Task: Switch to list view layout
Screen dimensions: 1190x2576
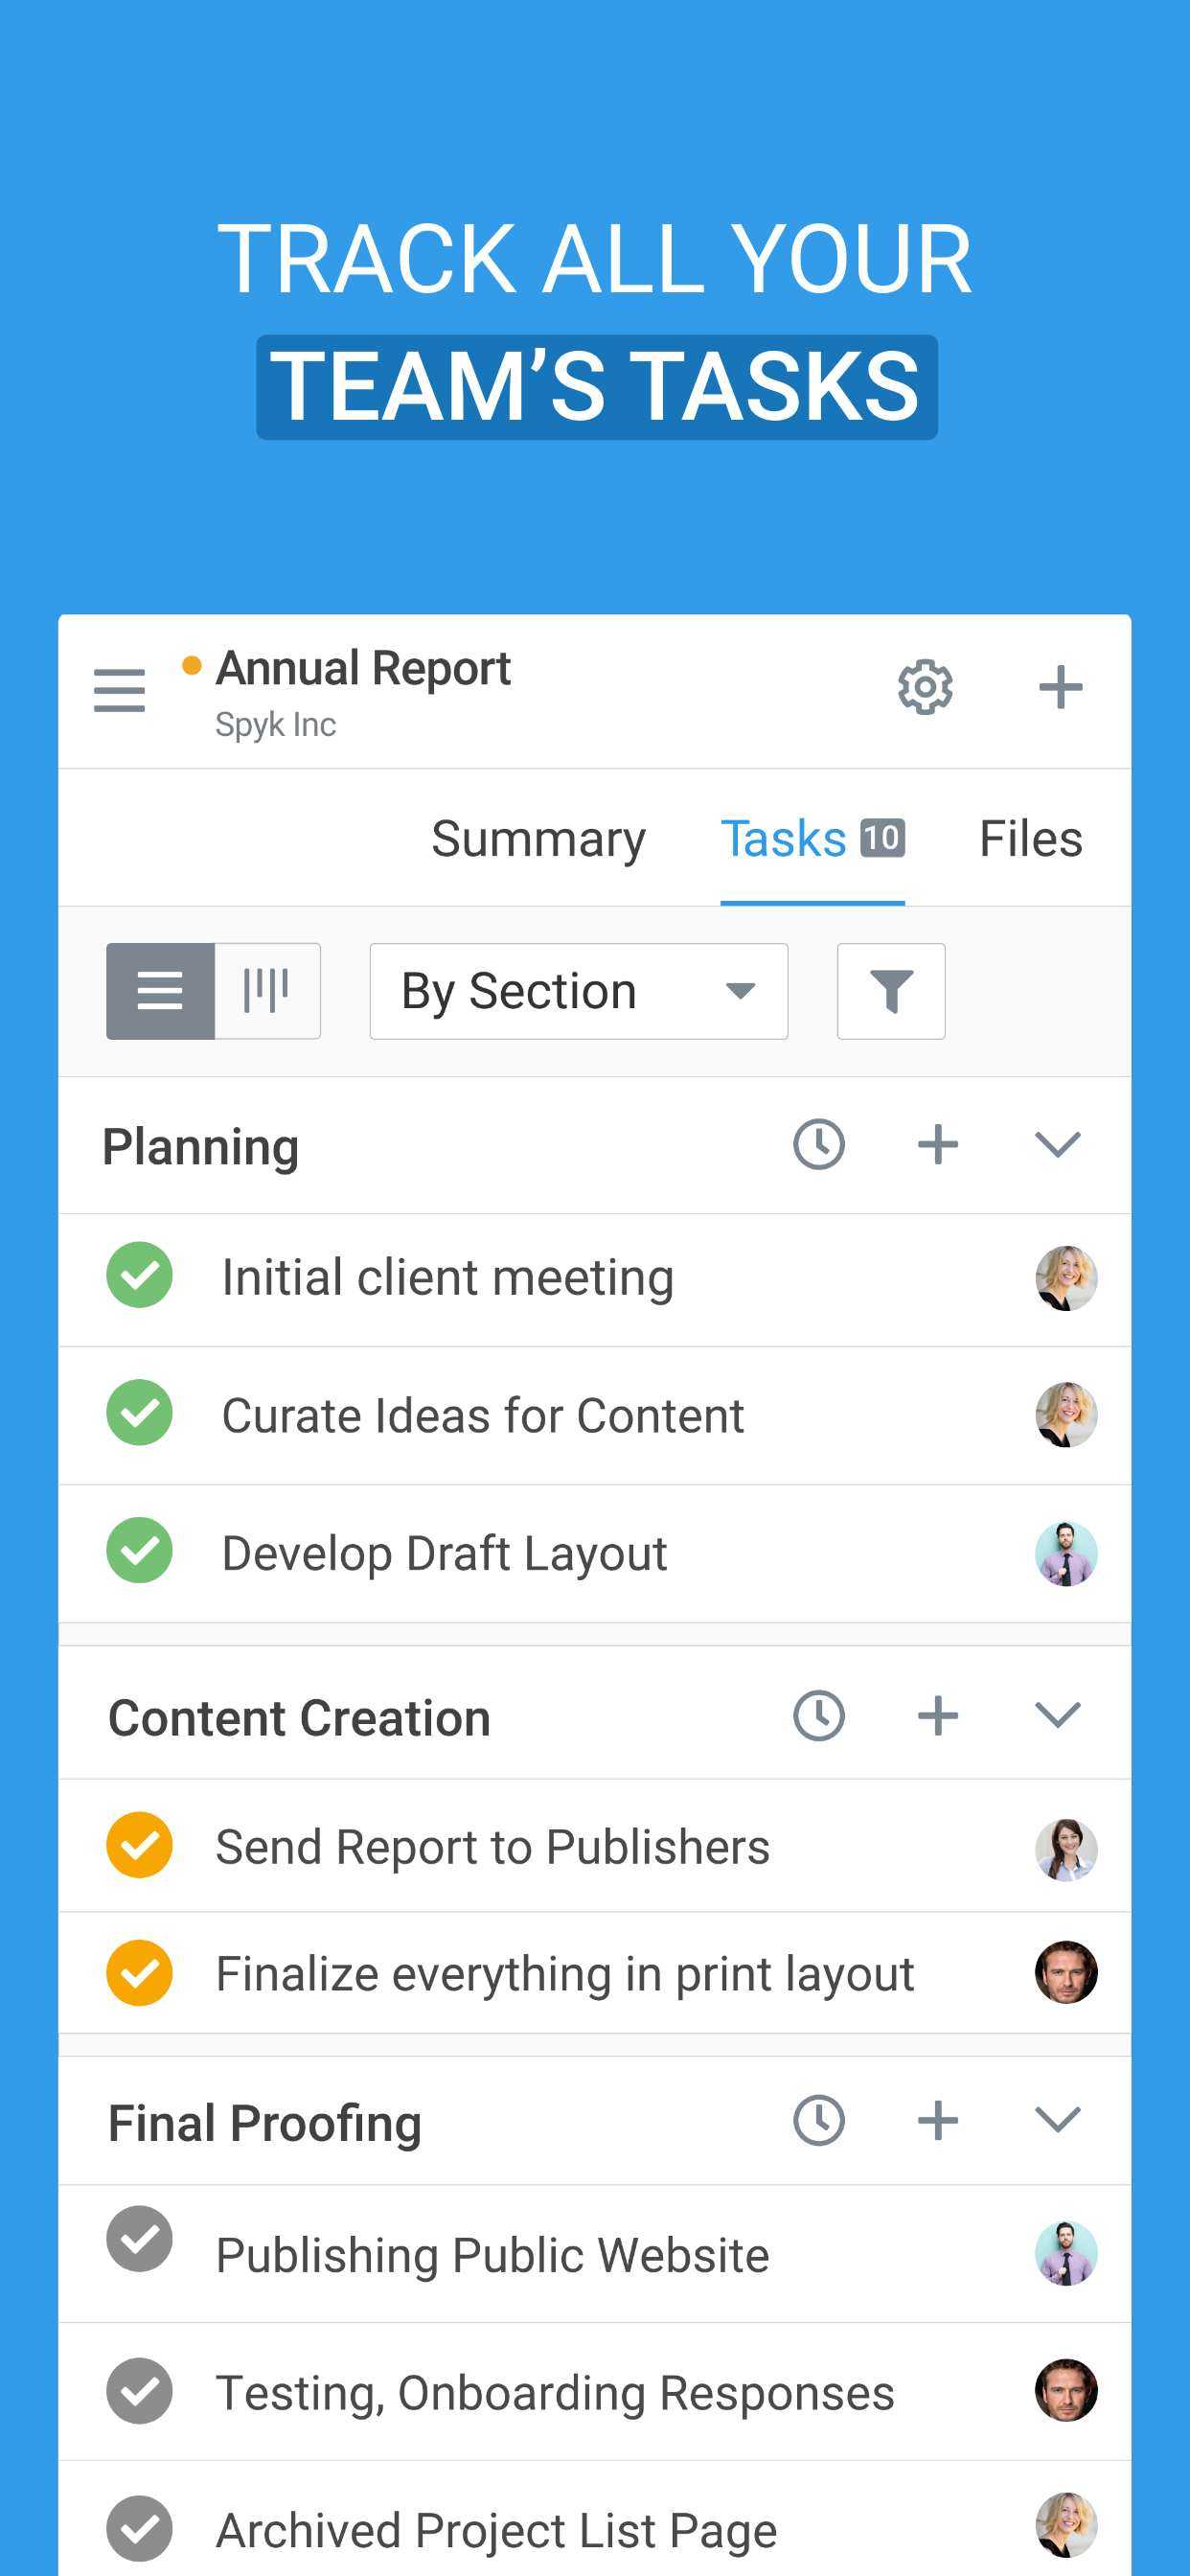Action: [x=160, y=991]
